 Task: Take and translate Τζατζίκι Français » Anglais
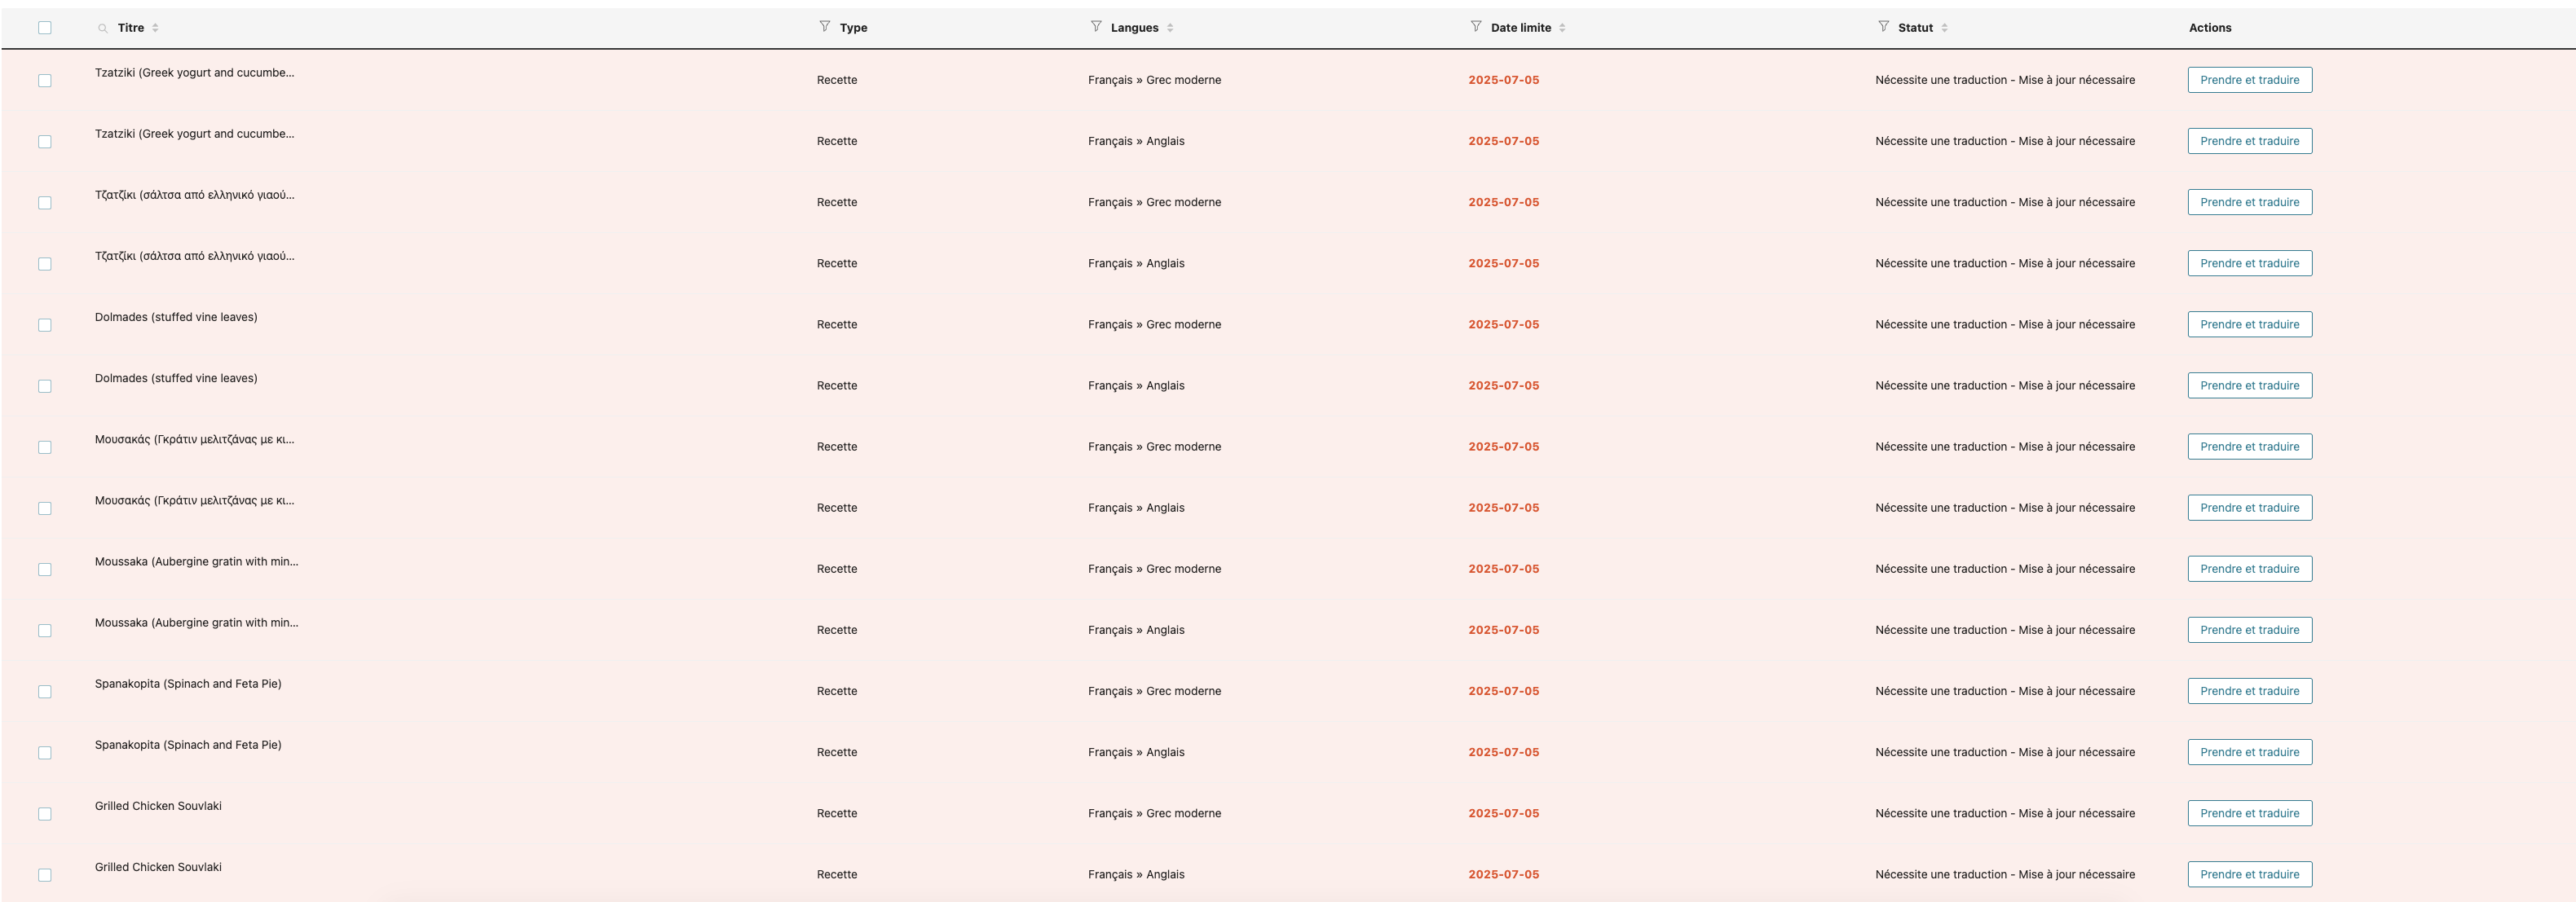pos(2249,263)
